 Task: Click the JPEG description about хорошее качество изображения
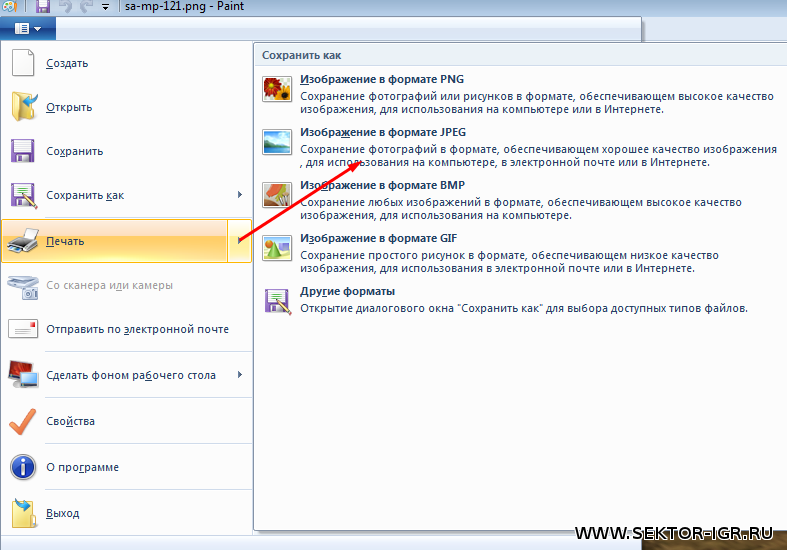pos(539,156)
